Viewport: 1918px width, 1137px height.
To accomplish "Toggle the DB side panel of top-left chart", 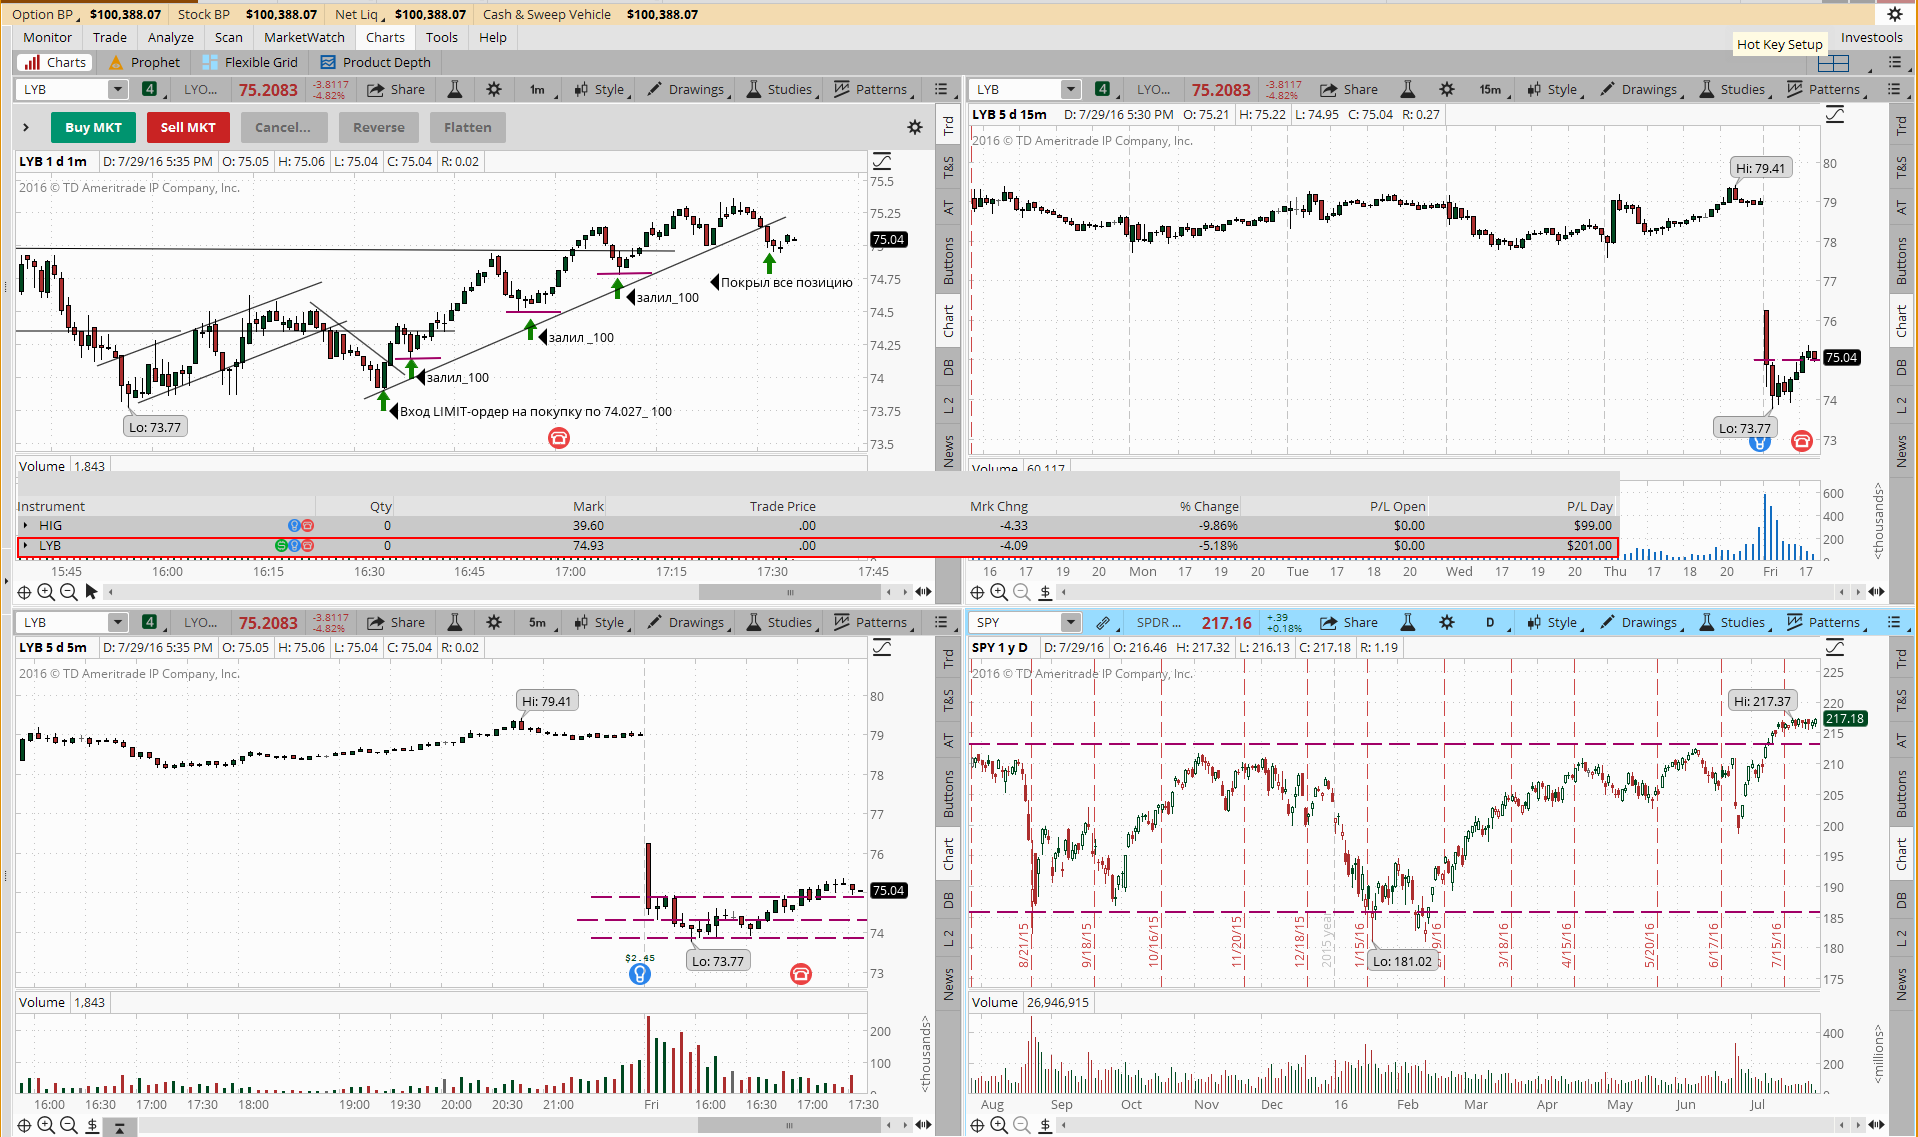I will point(948,367).
